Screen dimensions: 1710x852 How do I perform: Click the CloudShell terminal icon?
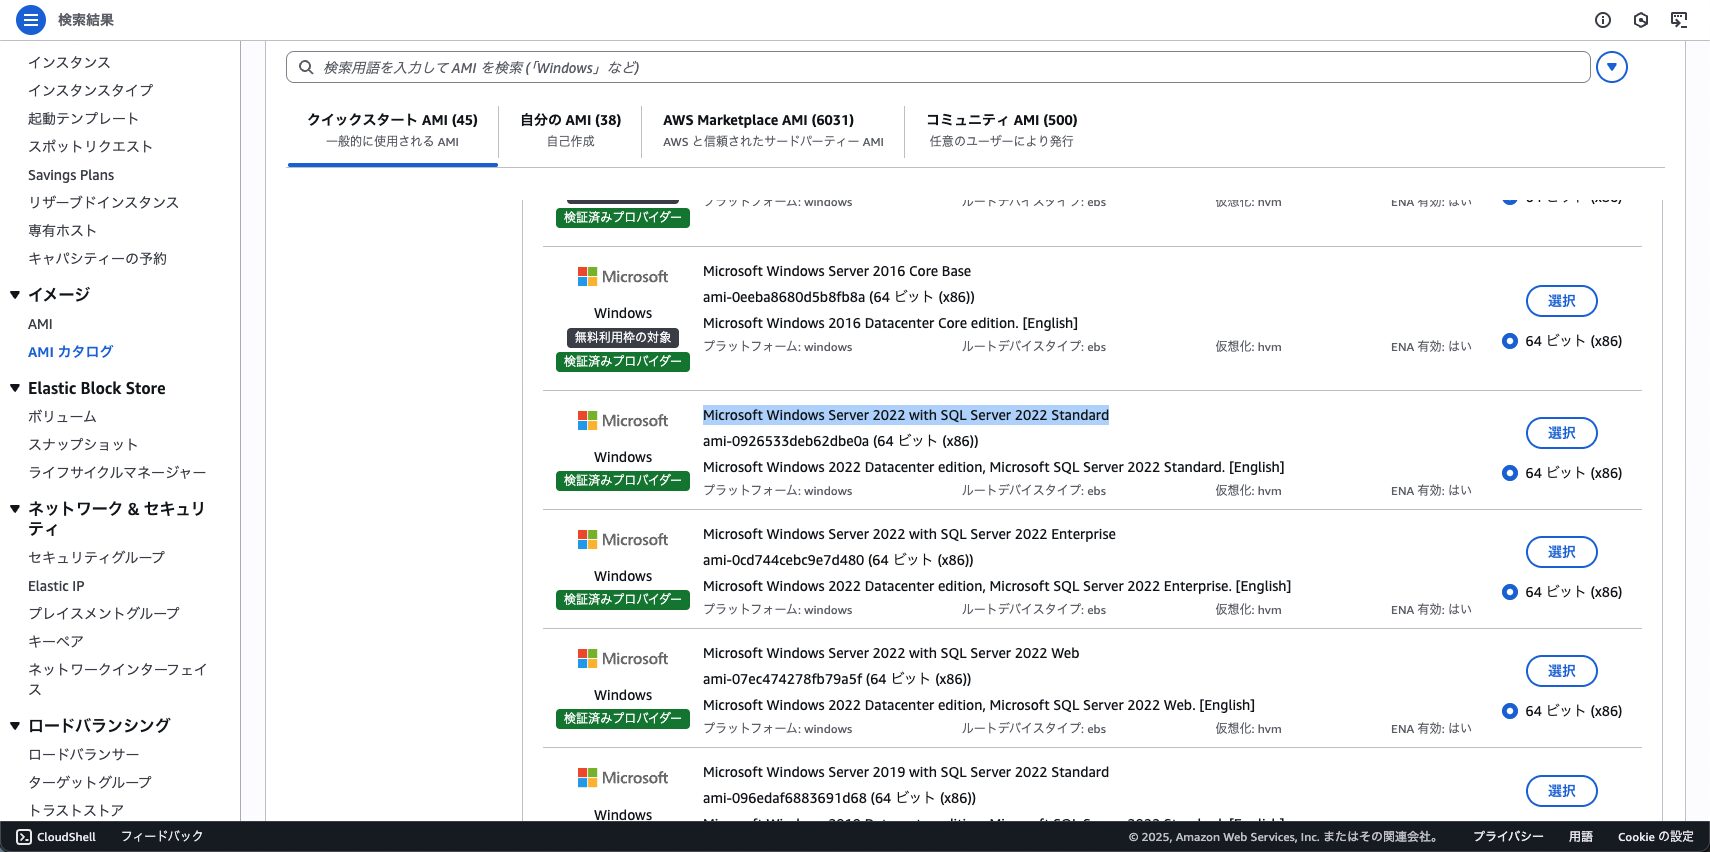click(24, 837)
